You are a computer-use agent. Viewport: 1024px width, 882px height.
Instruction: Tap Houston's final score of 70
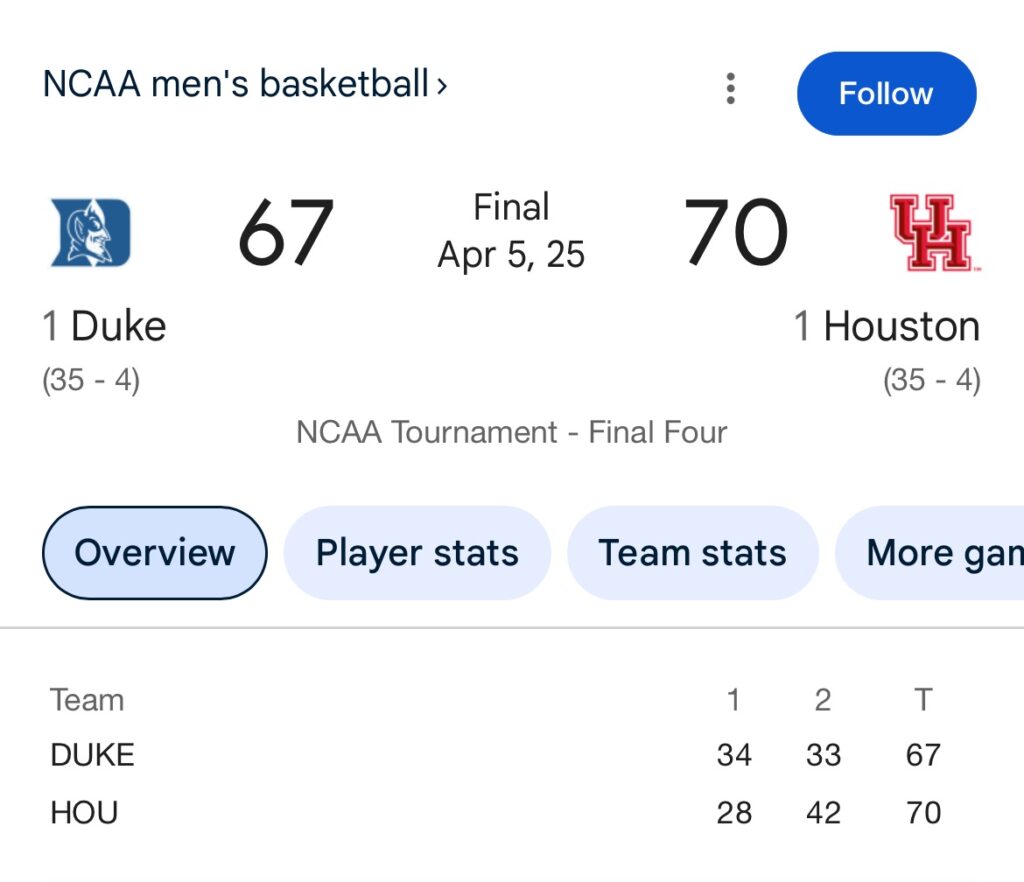point(736,233)
